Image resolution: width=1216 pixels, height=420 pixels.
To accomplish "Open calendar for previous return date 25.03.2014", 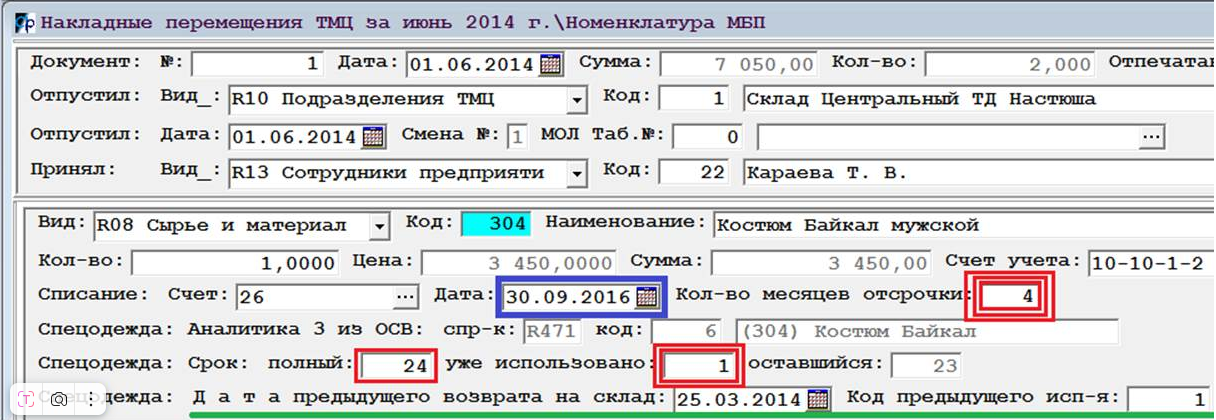I will [818, 400].
